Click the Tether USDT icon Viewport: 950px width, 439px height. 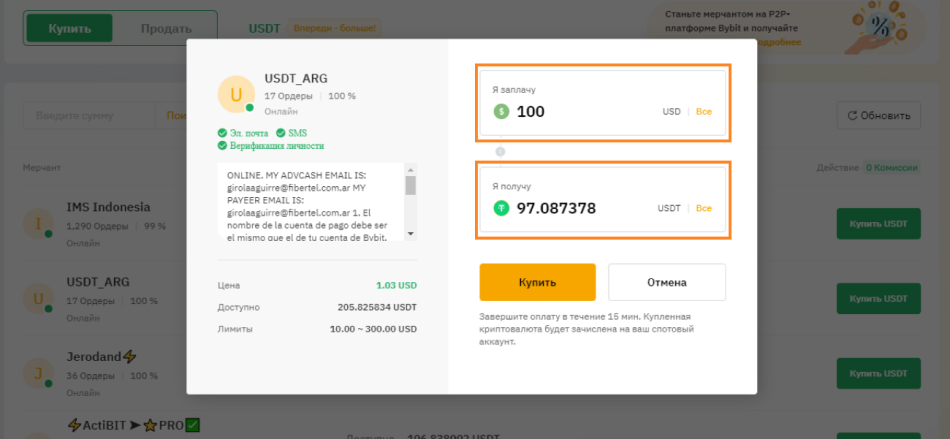[x=501, y=208]
